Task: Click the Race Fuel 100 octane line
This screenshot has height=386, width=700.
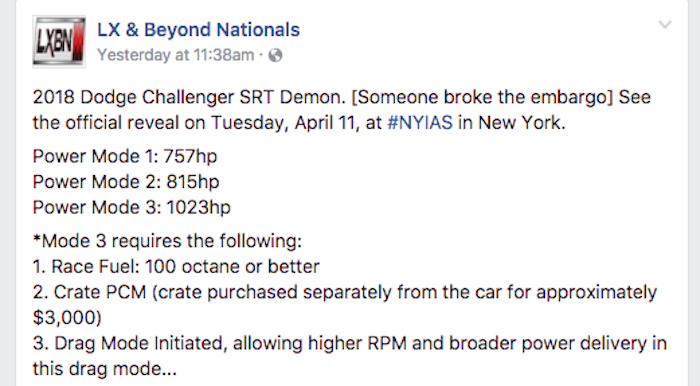Action: point(176,267)
